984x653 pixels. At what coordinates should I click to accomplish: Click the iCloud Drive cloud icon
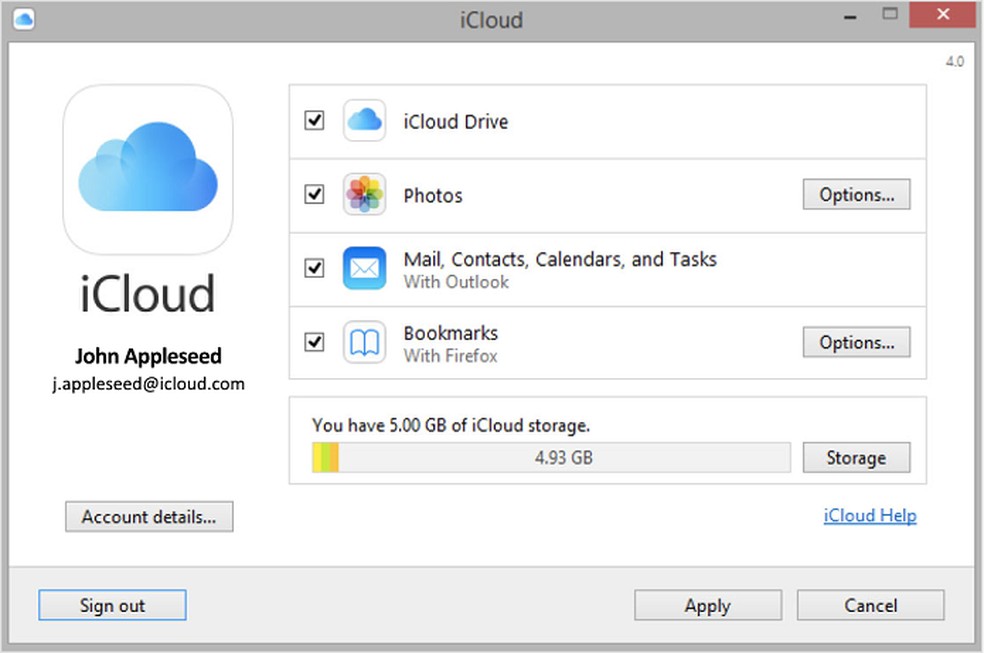364,120
